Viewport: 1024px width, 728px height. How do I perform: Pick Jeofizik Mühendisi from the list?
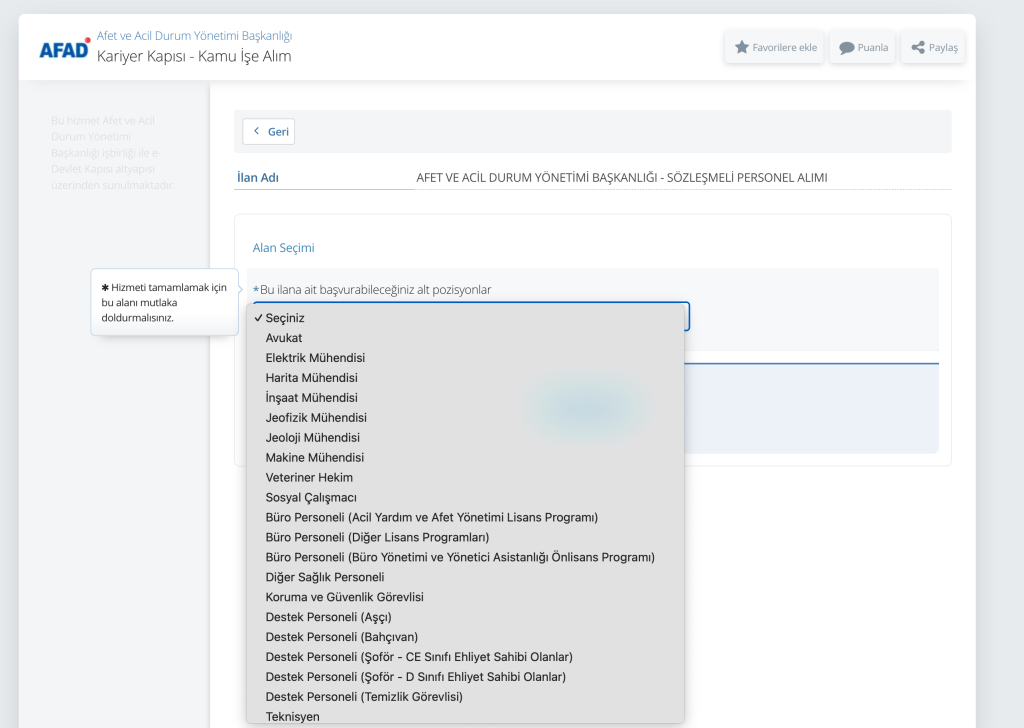[316, 418]
